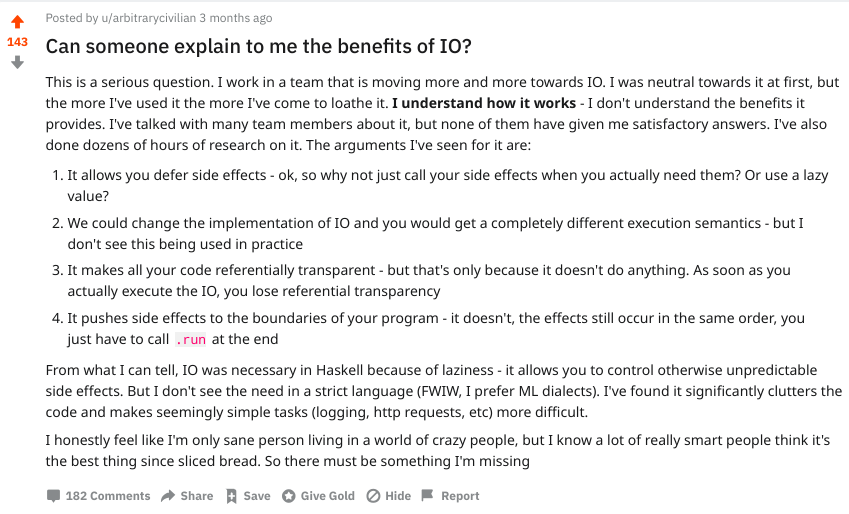The height and width of the screenshot is (514, 849).
Task: Upvote the post with the orange arrow
Action: (17, 22)
